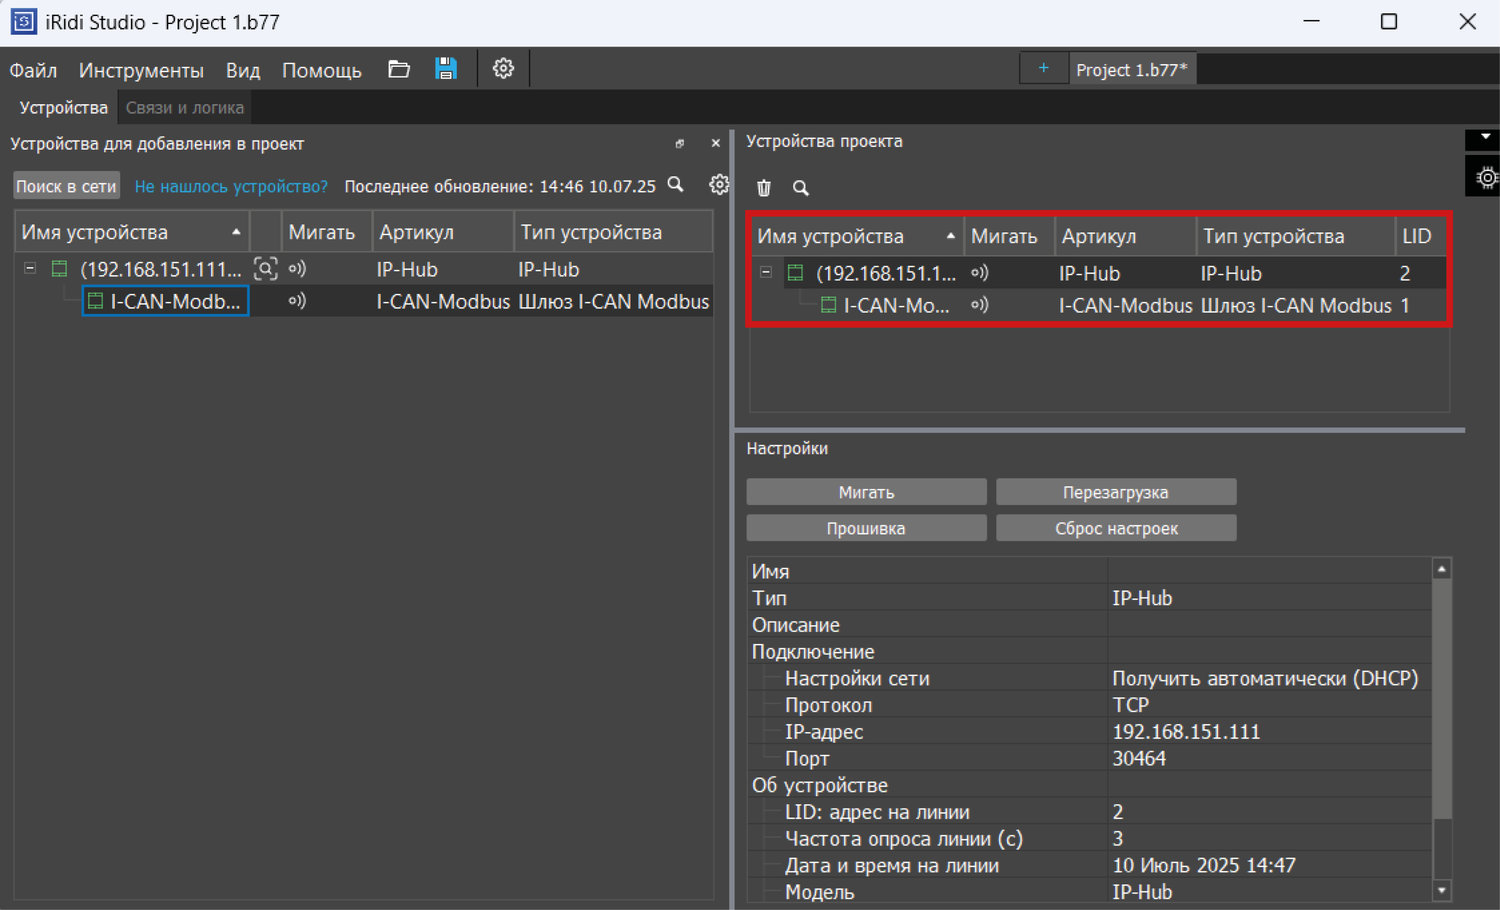Click the scan icon beside left IP-Hub
Viewport: 1500px width, 910px height.
click(x=265, y=269)
